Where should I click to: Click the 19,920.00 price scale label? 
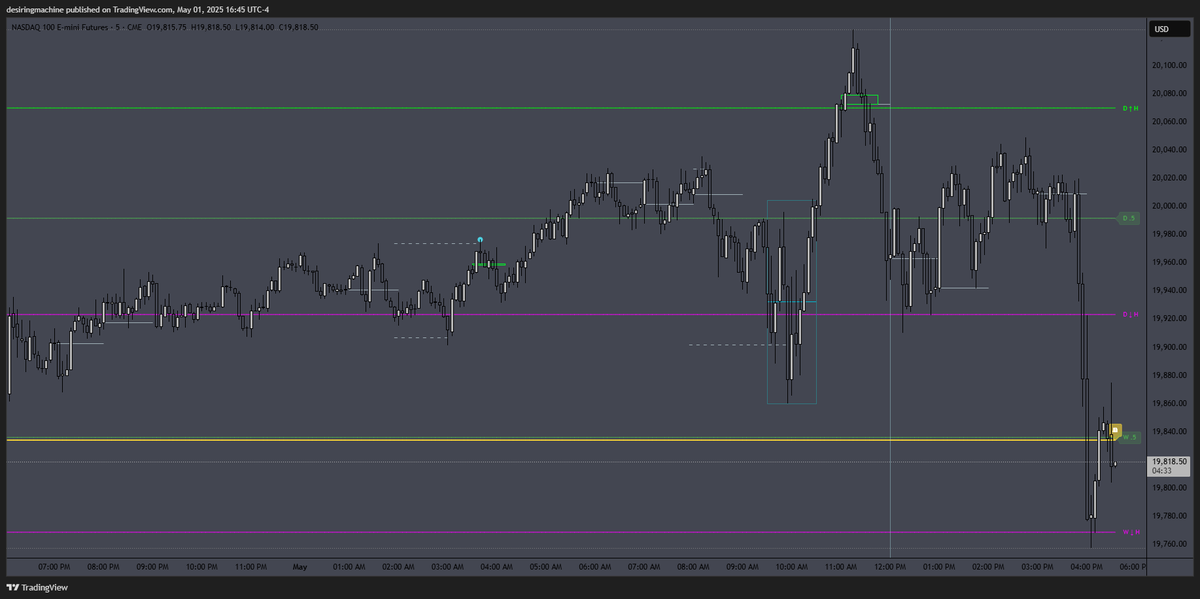pos(1169,318)
